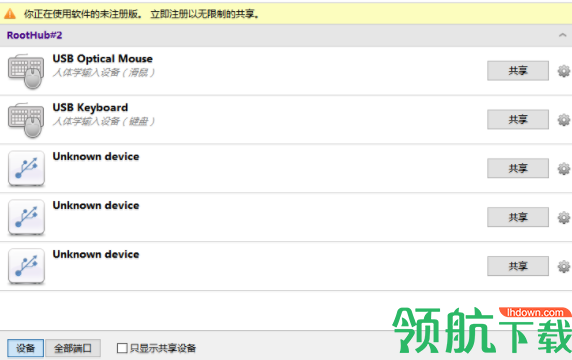
Task: Click the 立即注册以无限制的共享 registration notice
Action: tap(205, 14)
